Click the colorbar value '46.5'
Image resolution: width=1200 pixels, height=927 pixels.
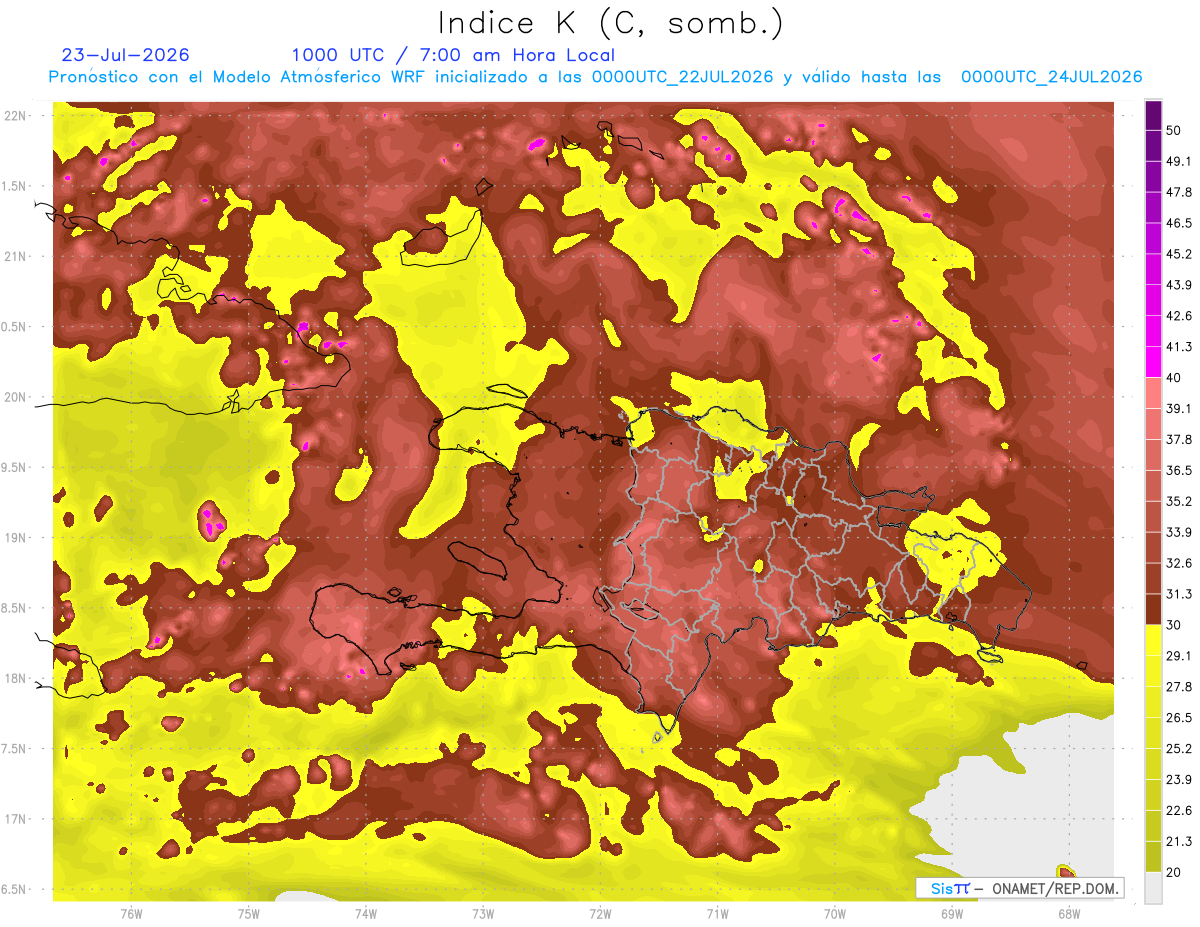[1178, 223]
